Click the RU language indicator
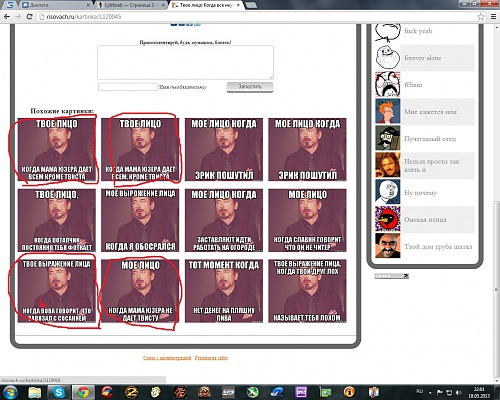 (x=419, y=391)
